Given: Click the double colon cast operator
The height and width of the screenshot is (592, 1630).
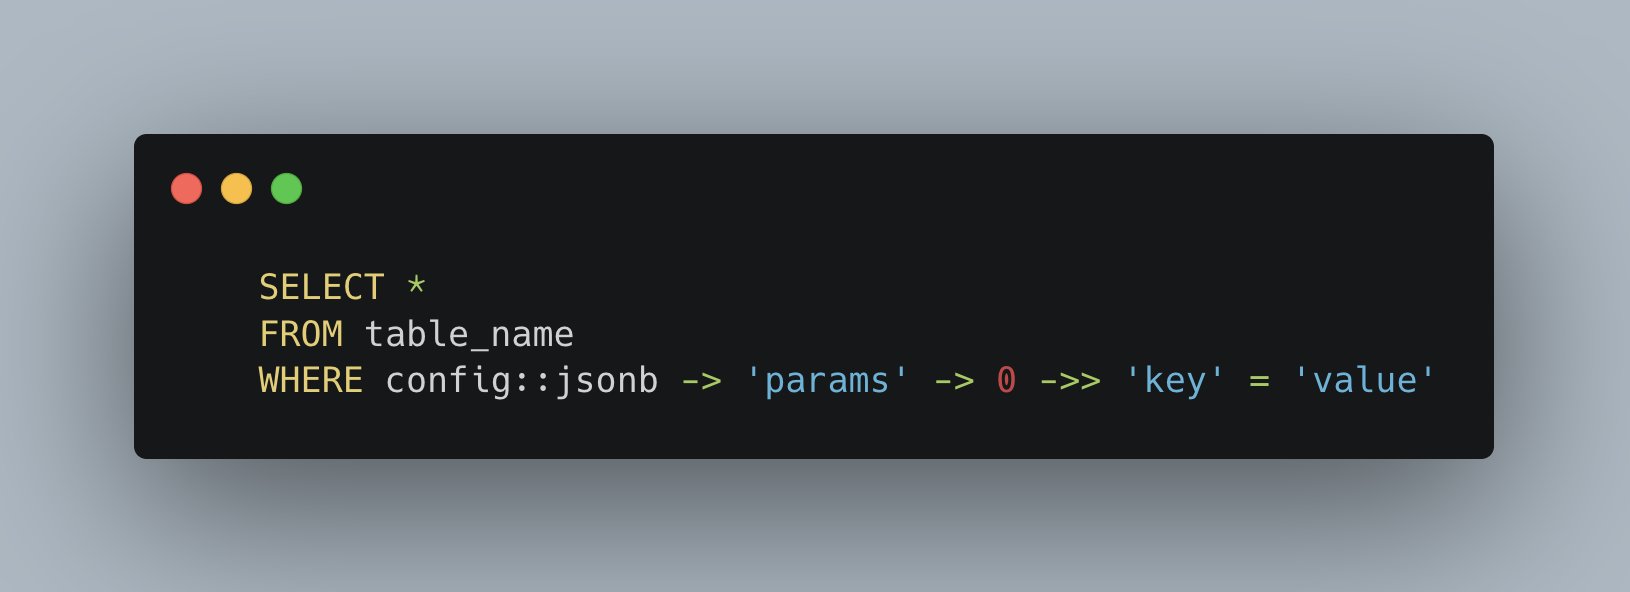Looking at the screenshot, I should pos(533,381).
